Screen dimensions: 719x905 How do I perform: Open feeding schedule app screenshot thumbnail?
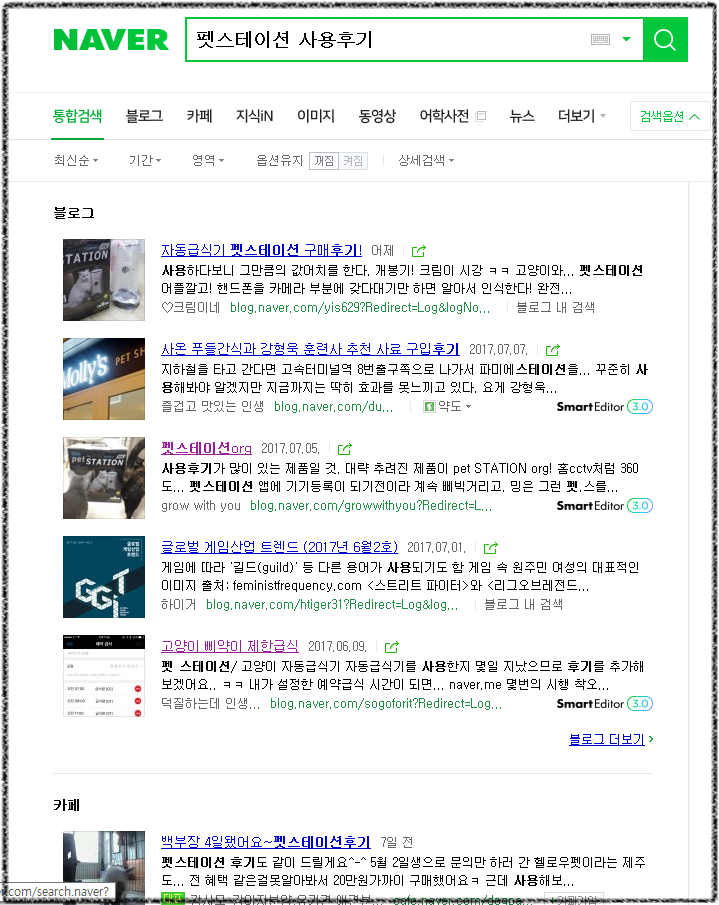coord(104,676)
